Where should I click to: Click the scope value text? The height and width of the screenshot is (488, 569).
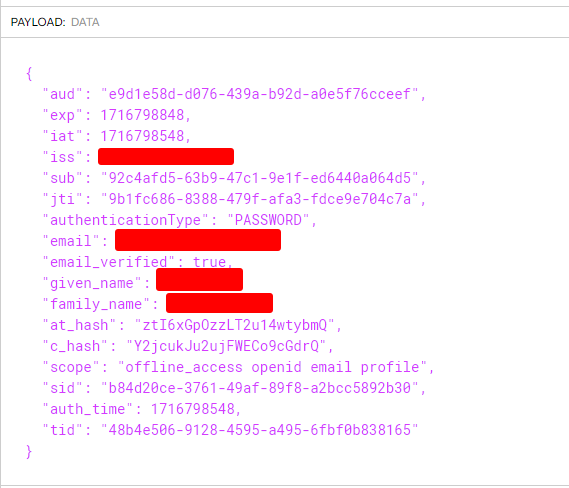[x=272, y=367]
